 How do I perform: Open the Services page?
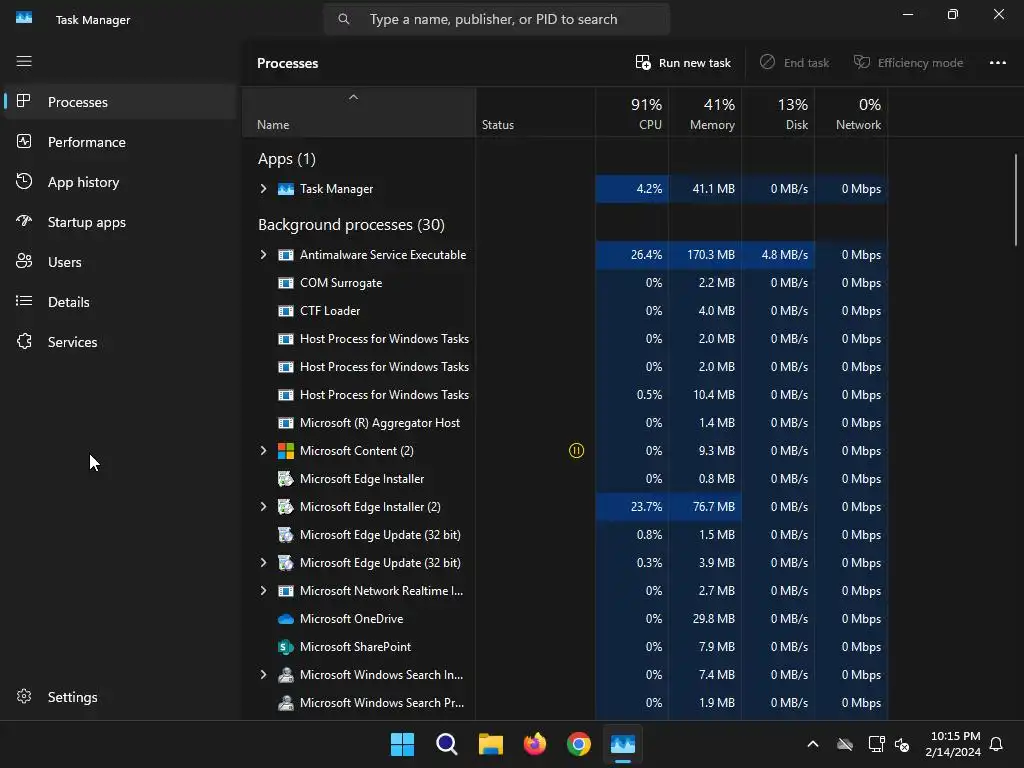pos(120,342)
